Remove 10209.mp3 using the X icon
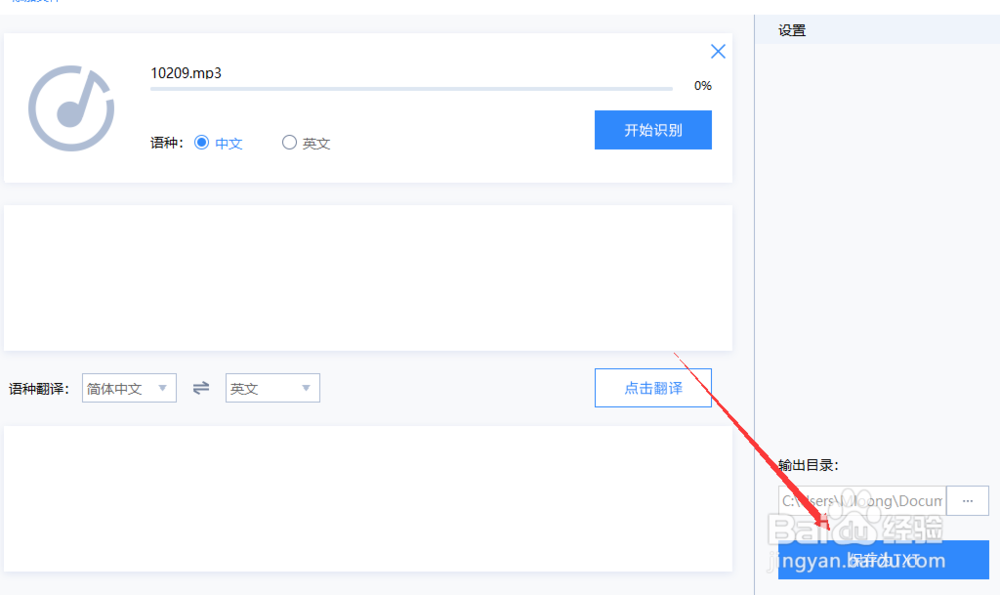Image resolution: width=1000 pixels, height=595 pixels. click(718, 50)
